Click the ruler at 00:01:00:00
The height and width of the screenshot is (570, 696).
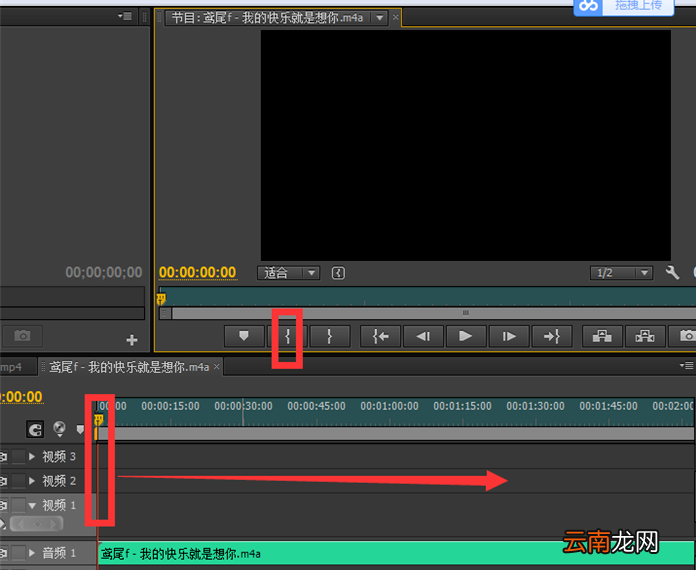[x=389, y=406]
